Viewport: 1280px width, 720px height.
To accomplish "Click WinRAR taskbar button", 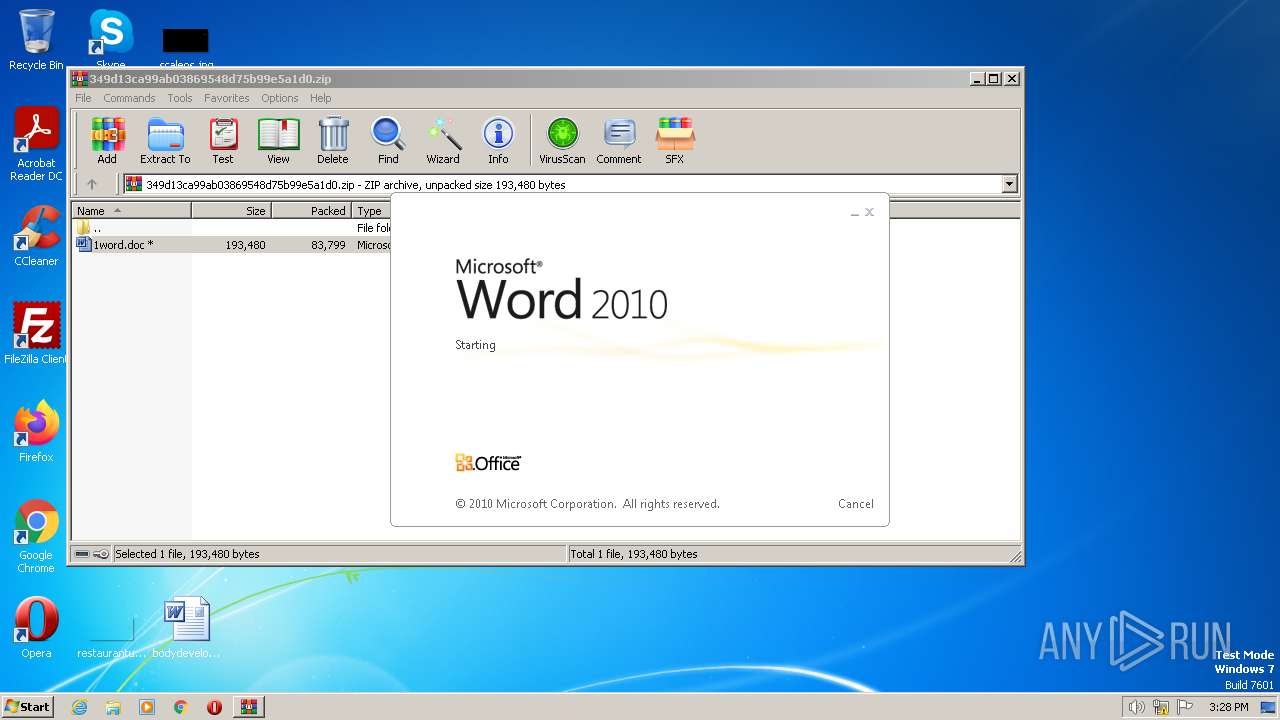I will point(248,707).
